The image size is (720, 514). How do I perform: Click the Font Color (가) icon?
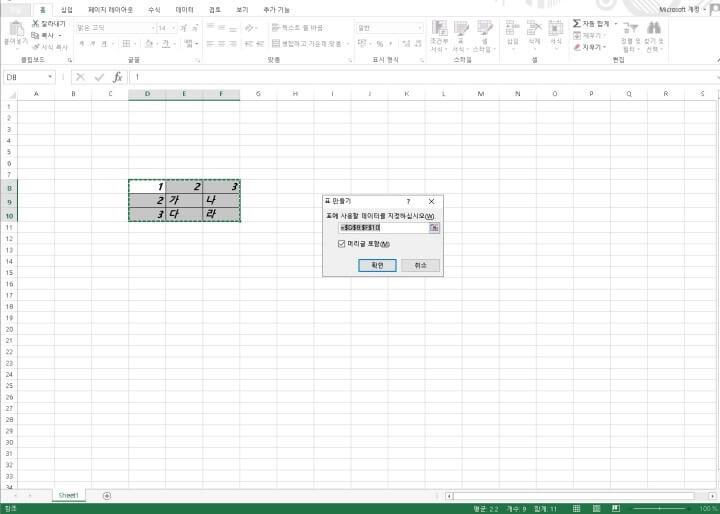(x=166, y=44)
